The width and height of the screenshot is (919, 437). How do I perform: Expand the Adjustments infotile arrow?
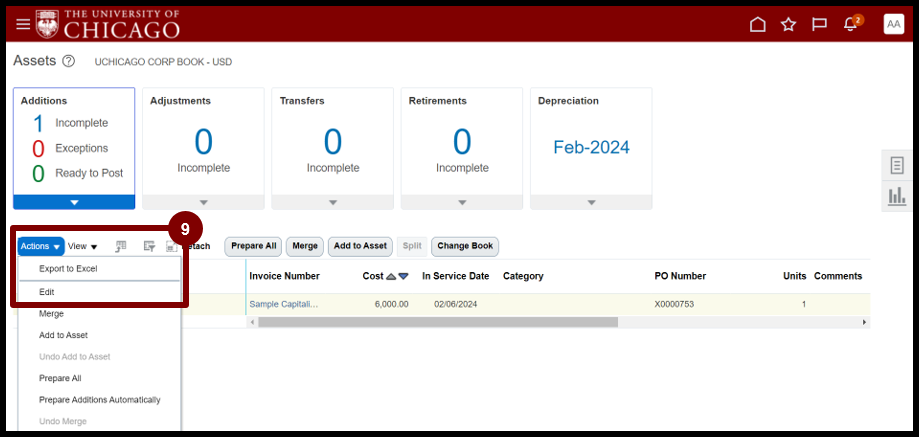coord(203,202)
